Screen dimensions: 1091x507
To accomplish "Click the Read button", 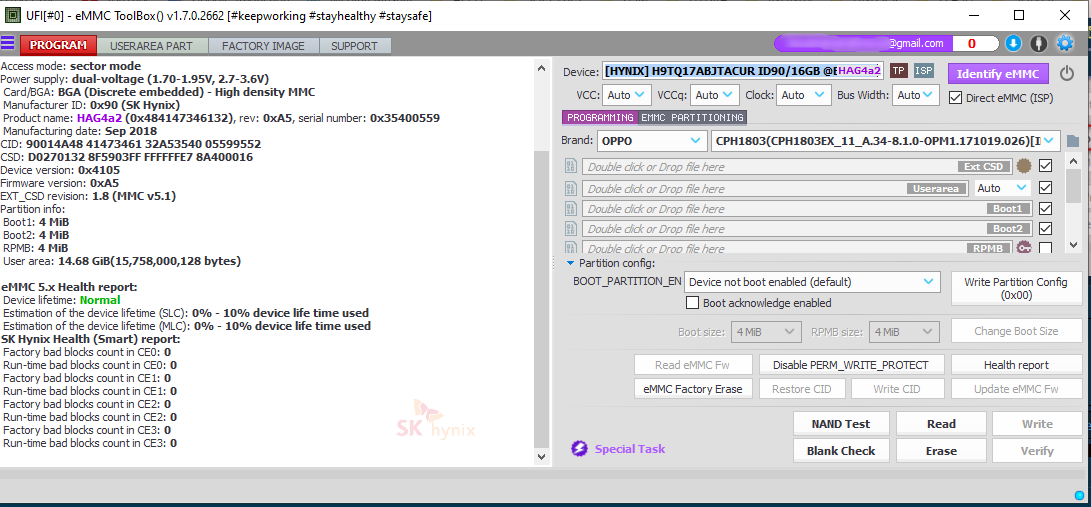I will pyautogui.click(x=941, y=424).
